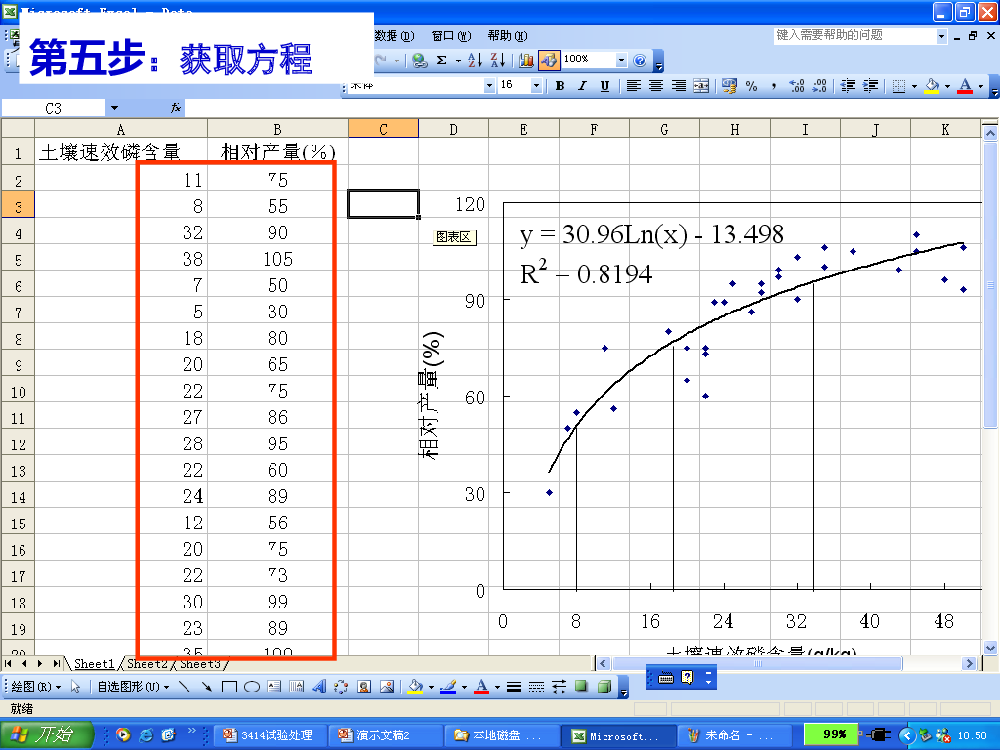Sort ascending with the A-Z button

pos(475,60)
